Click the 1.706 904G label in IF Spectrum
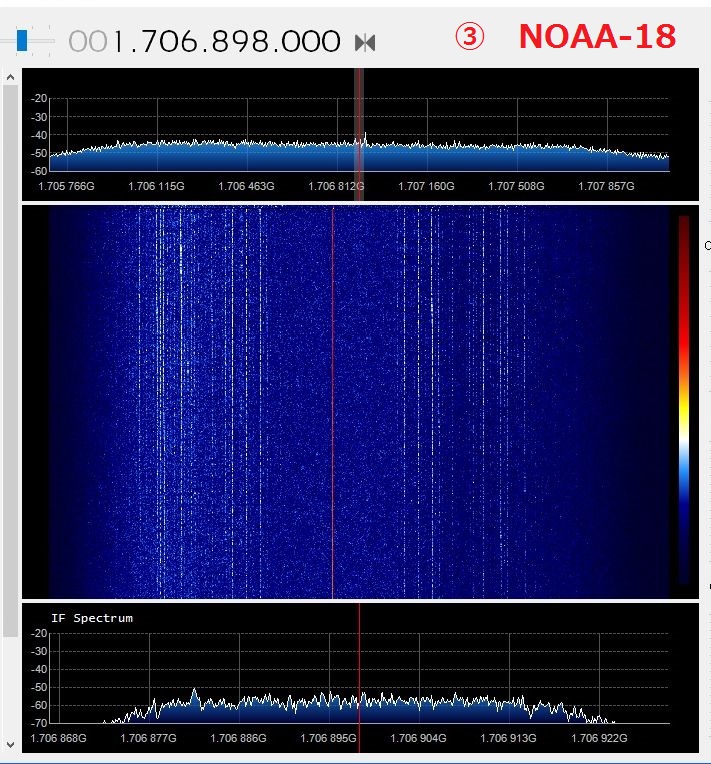The image size is (711, 764). tap(418, 738)
